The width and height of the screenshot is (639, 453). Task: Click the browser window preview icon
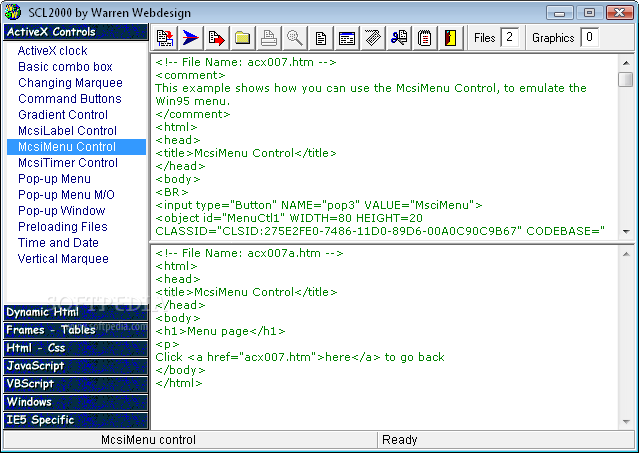click(346, 38)
